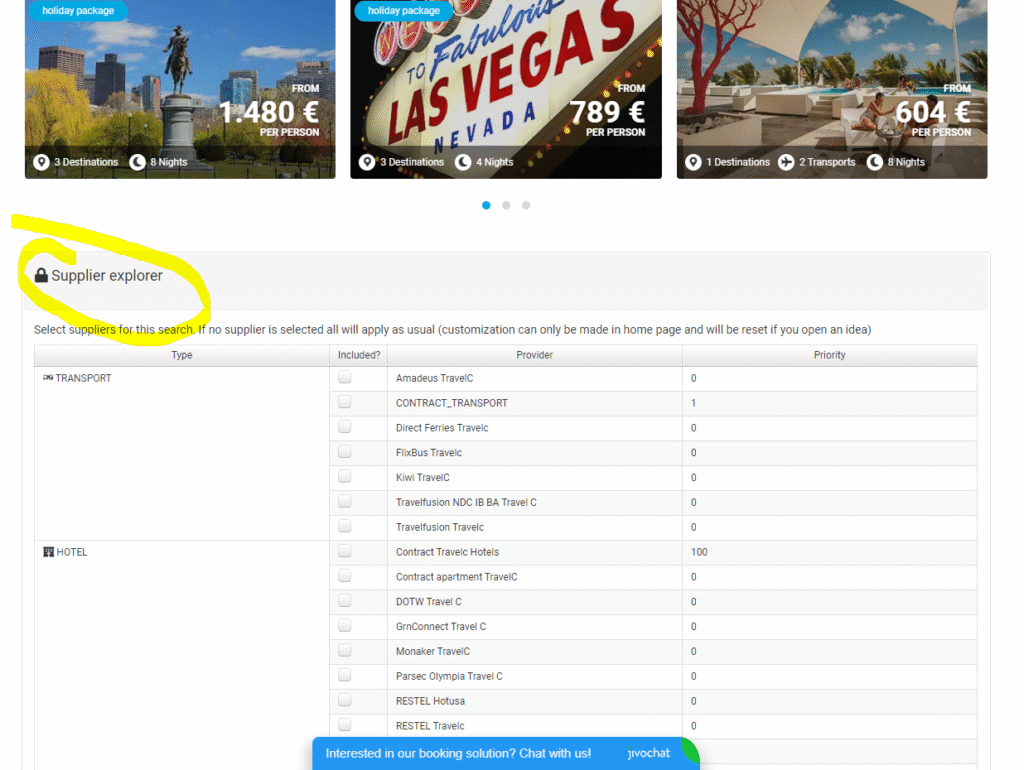The width and height of the screenshot is (1024, 770).
Task: Click the plane icon beside 2 Transports
Action: point(786,162)
